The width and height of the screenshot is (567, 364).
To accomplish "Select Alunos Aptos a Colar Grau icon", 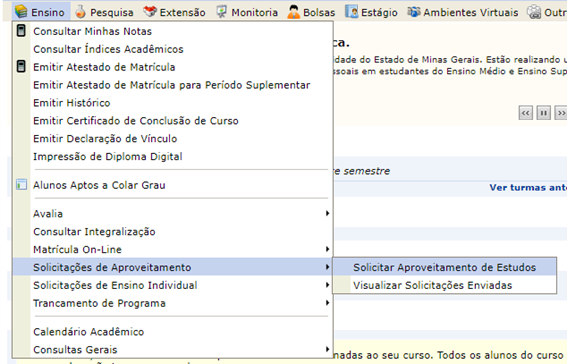I will click(21, 185).
